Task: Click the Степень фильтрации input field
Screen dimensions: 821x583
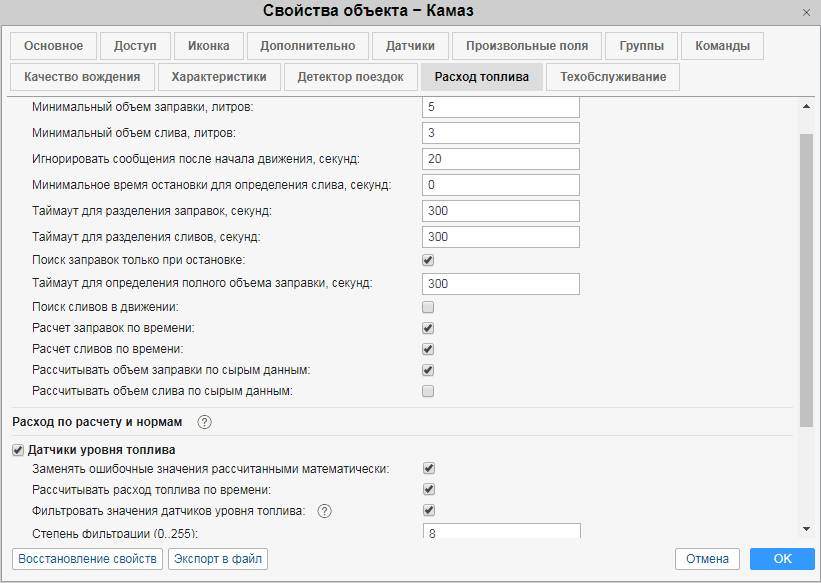Action: [500, 533]
